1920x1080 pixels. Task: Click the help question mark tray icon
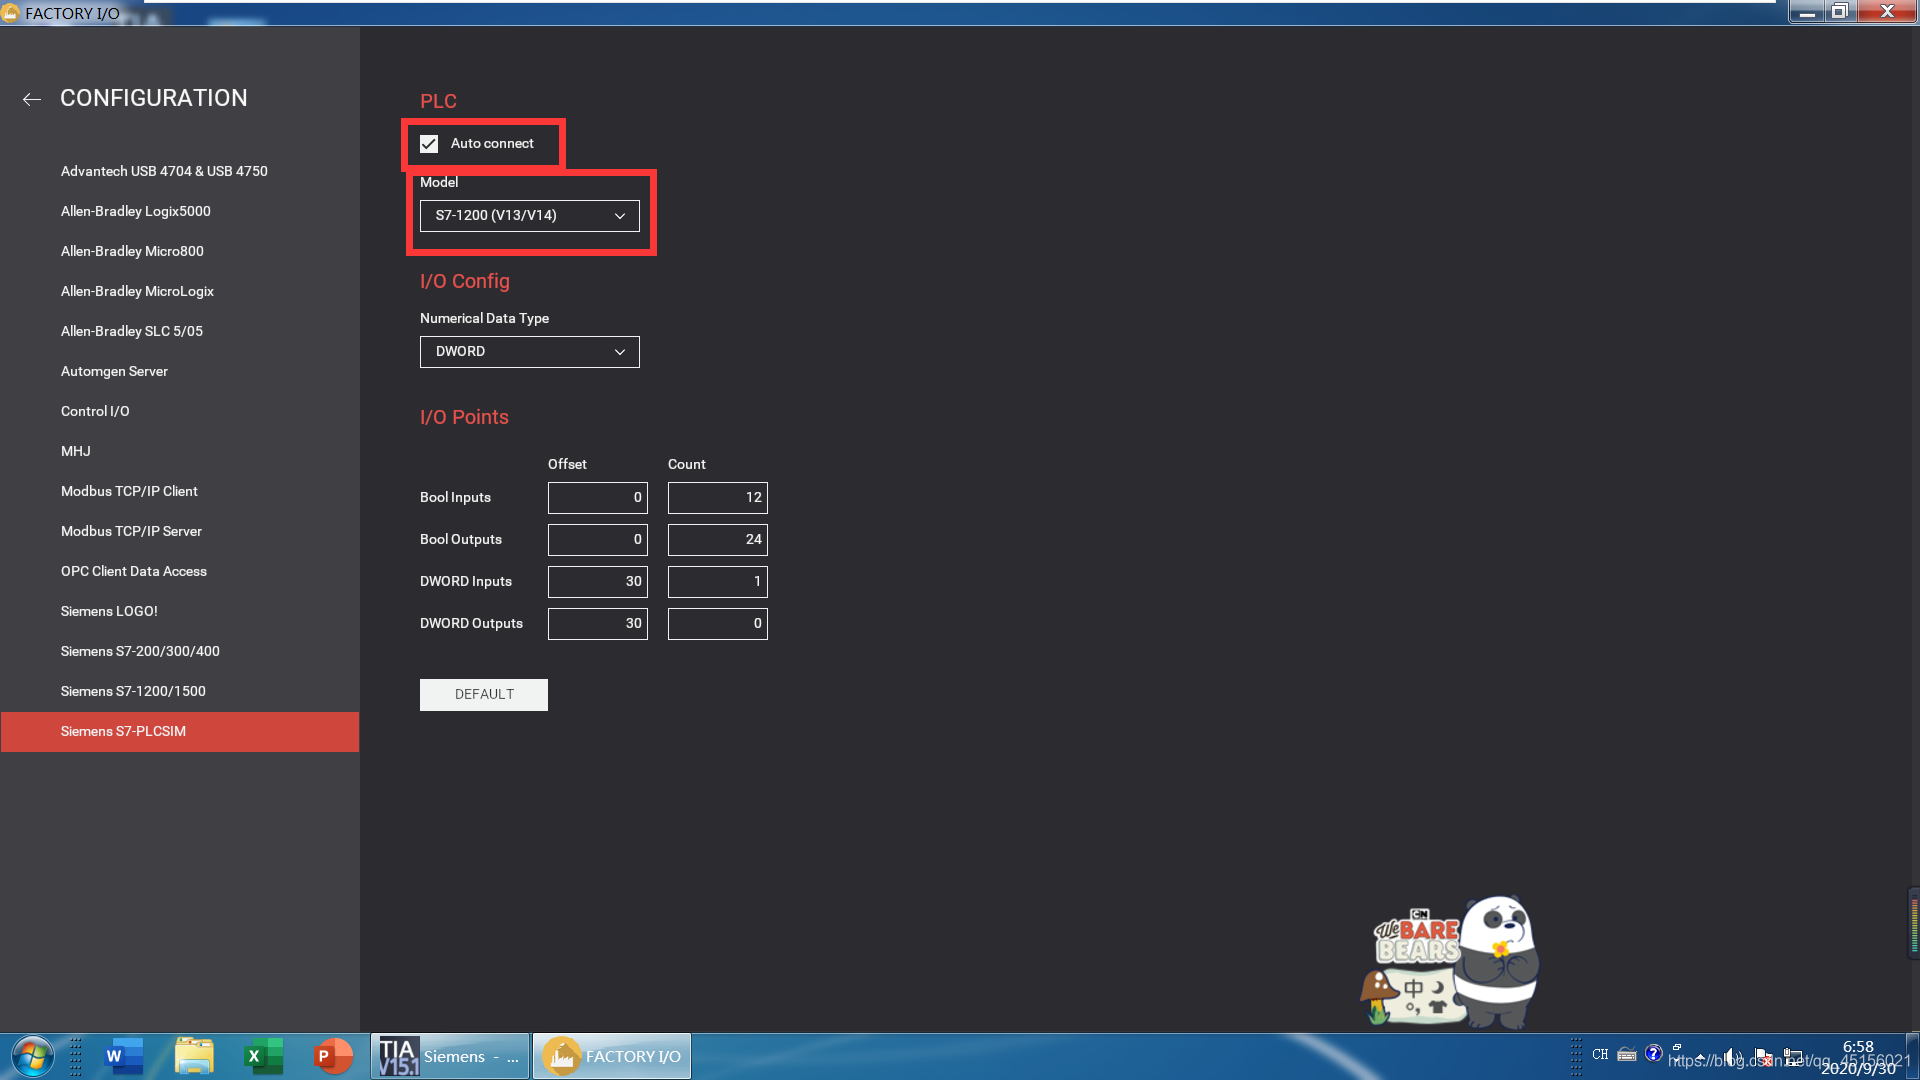coord(1654,1053)
